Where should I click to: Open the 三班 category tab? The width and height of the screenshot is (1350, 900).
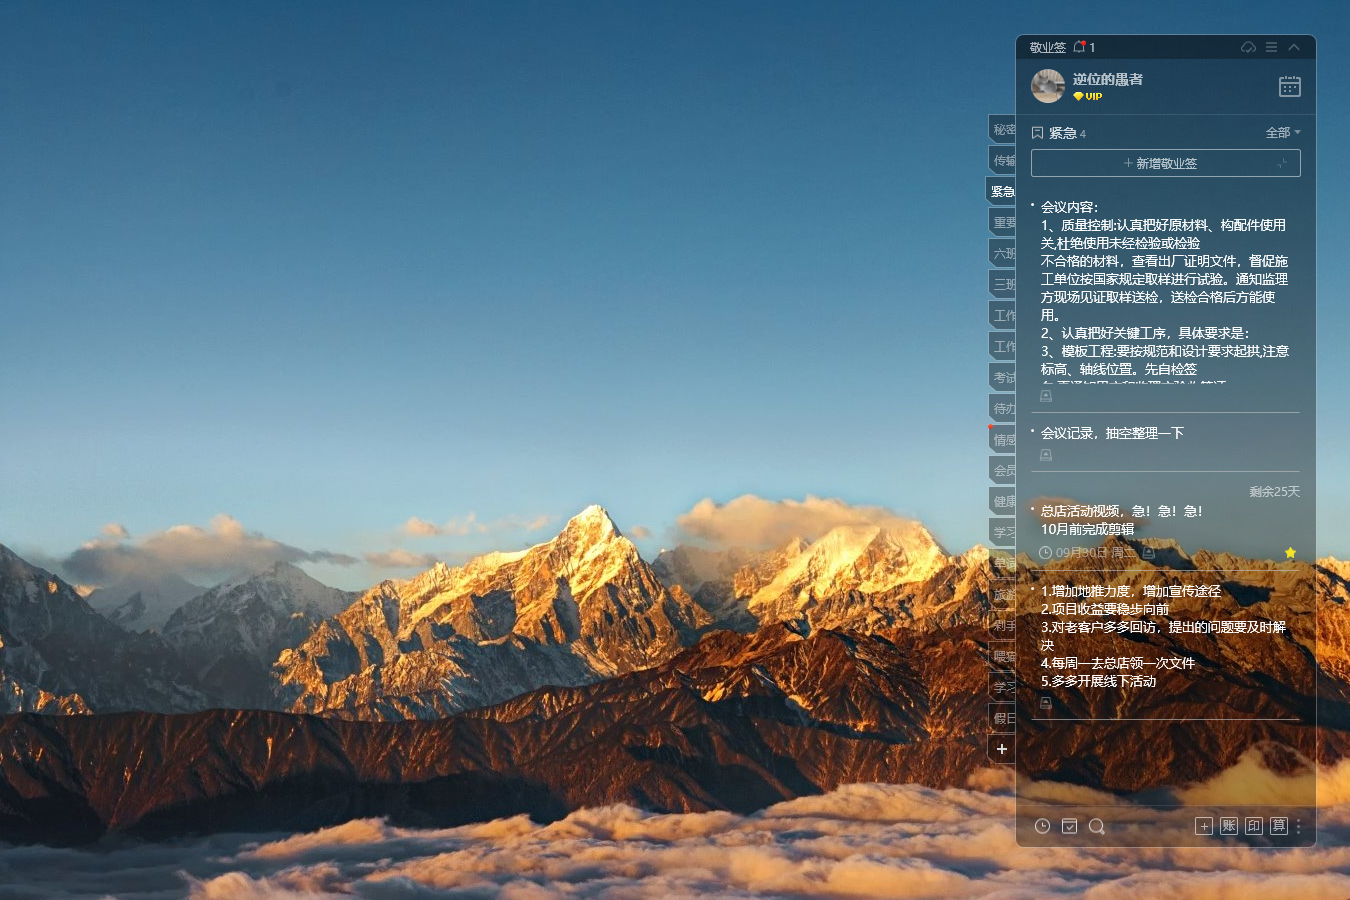1003,284
